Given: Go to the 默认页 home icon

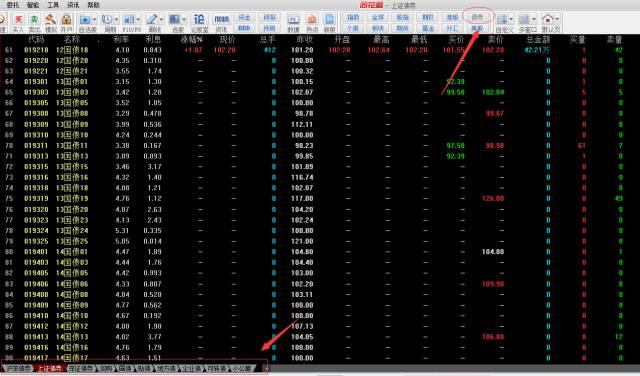Looking at the screenshot, I should [547, 20].
